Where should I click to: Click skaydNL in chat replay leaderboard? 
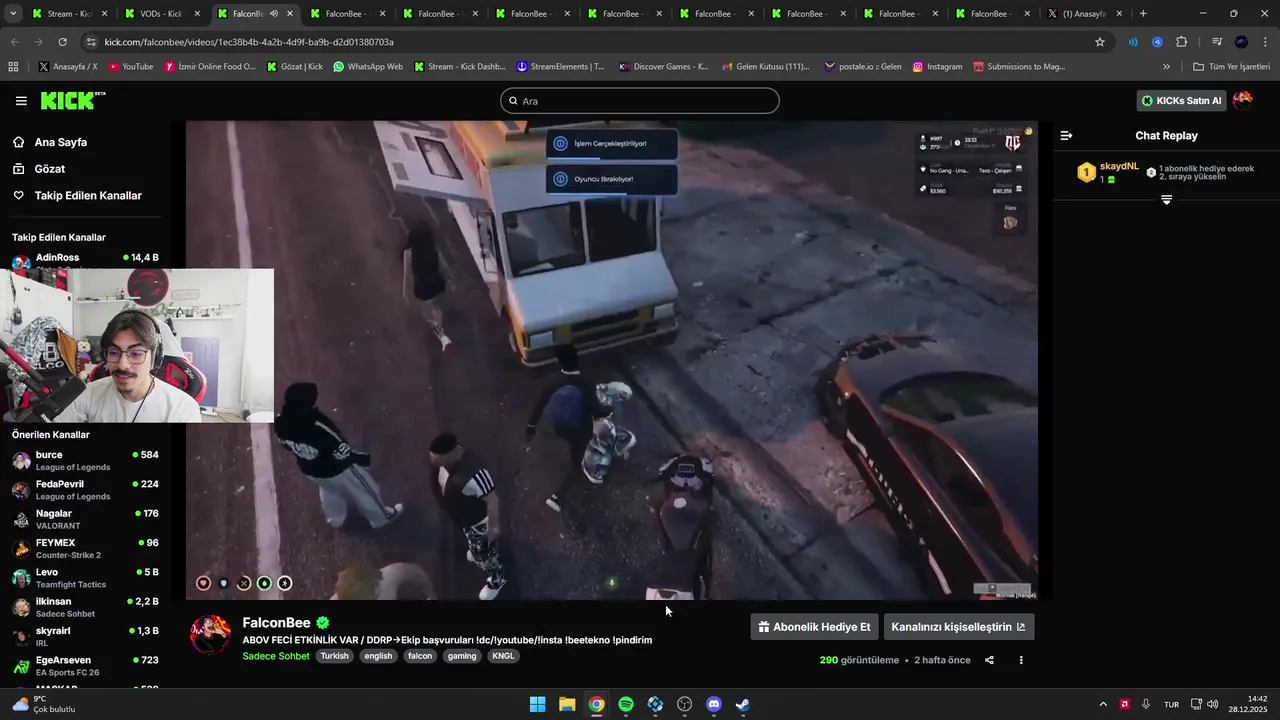1119,166
